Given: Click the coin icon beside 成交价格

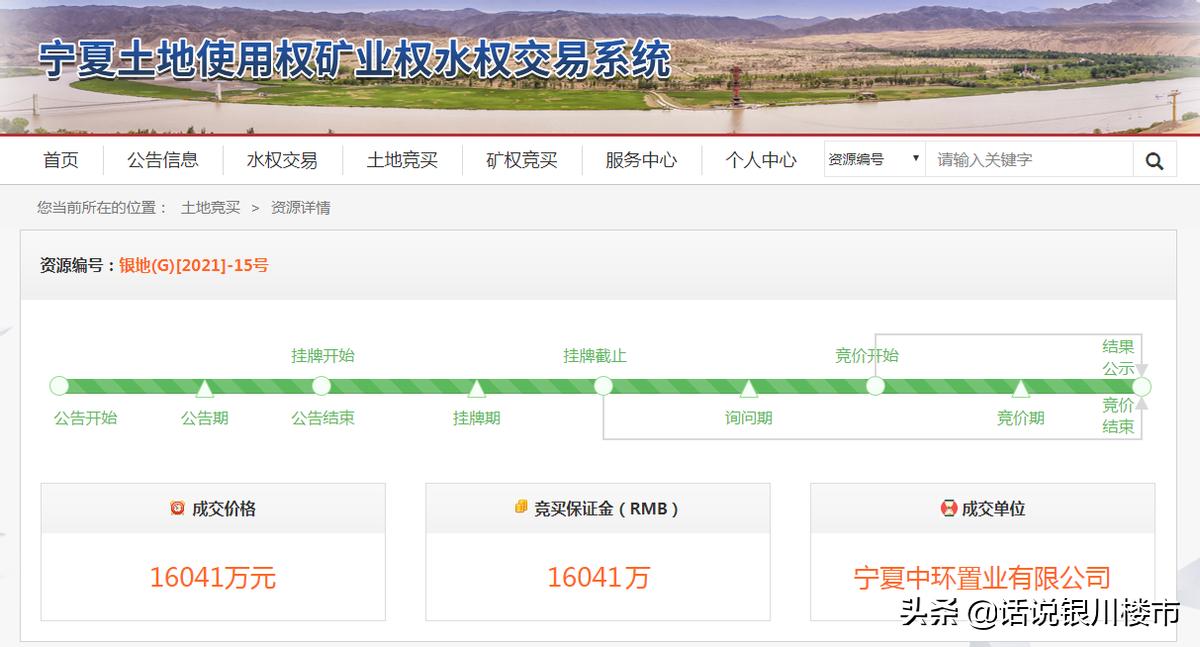Looking at the screenshot, I should pyautogui.click(x=177, y=508).
